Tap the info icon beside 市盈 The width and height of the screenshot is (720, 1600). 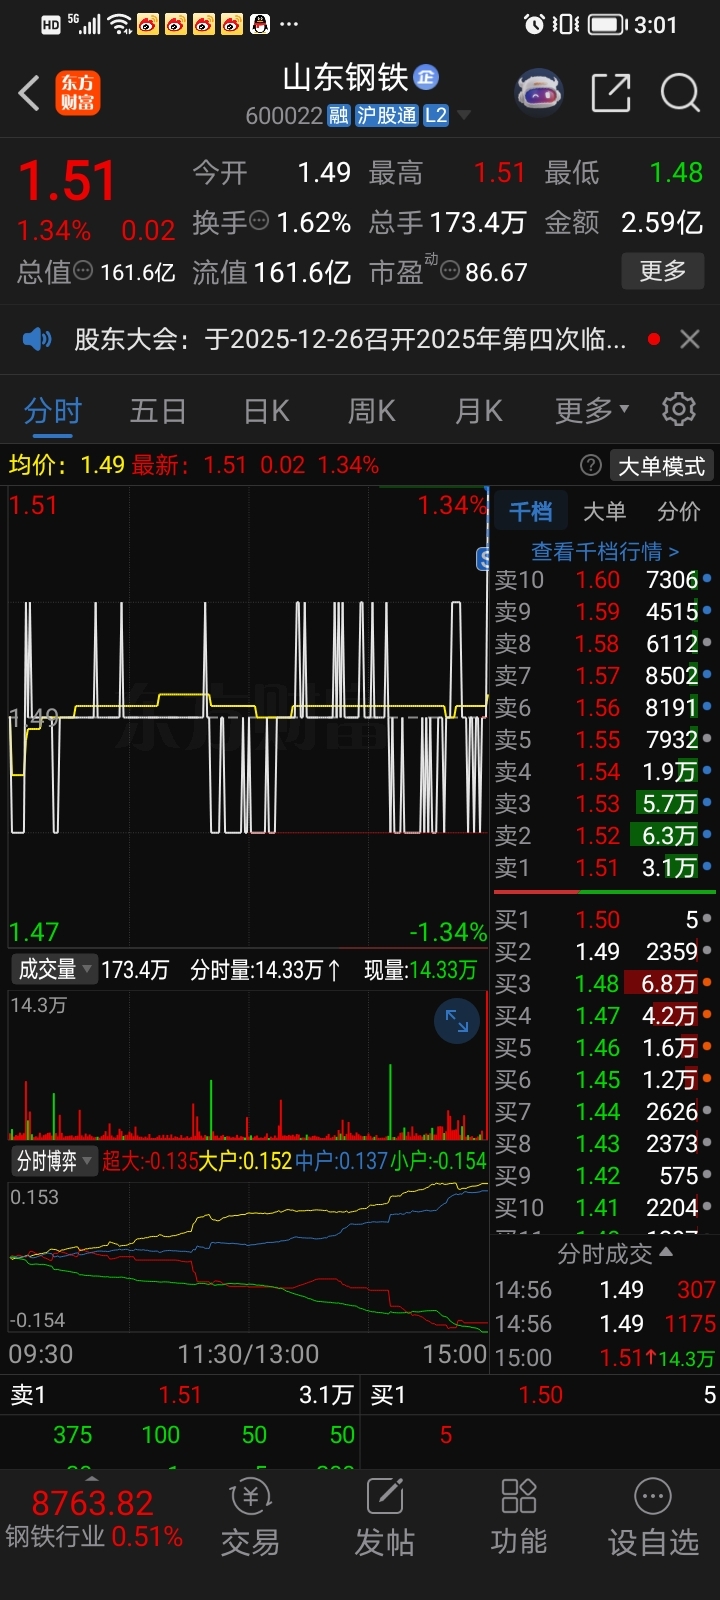[x=450, y=271]
